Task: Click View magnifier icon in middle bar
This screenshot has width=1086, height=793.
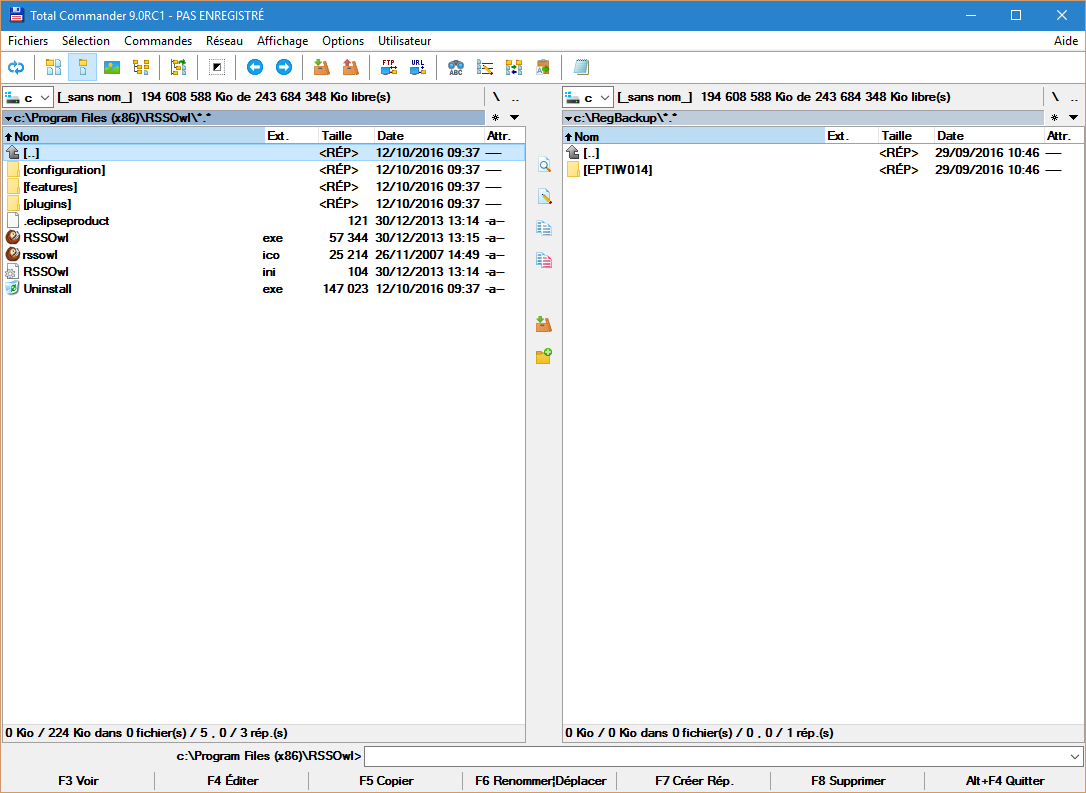Action: tap(544, 166)
